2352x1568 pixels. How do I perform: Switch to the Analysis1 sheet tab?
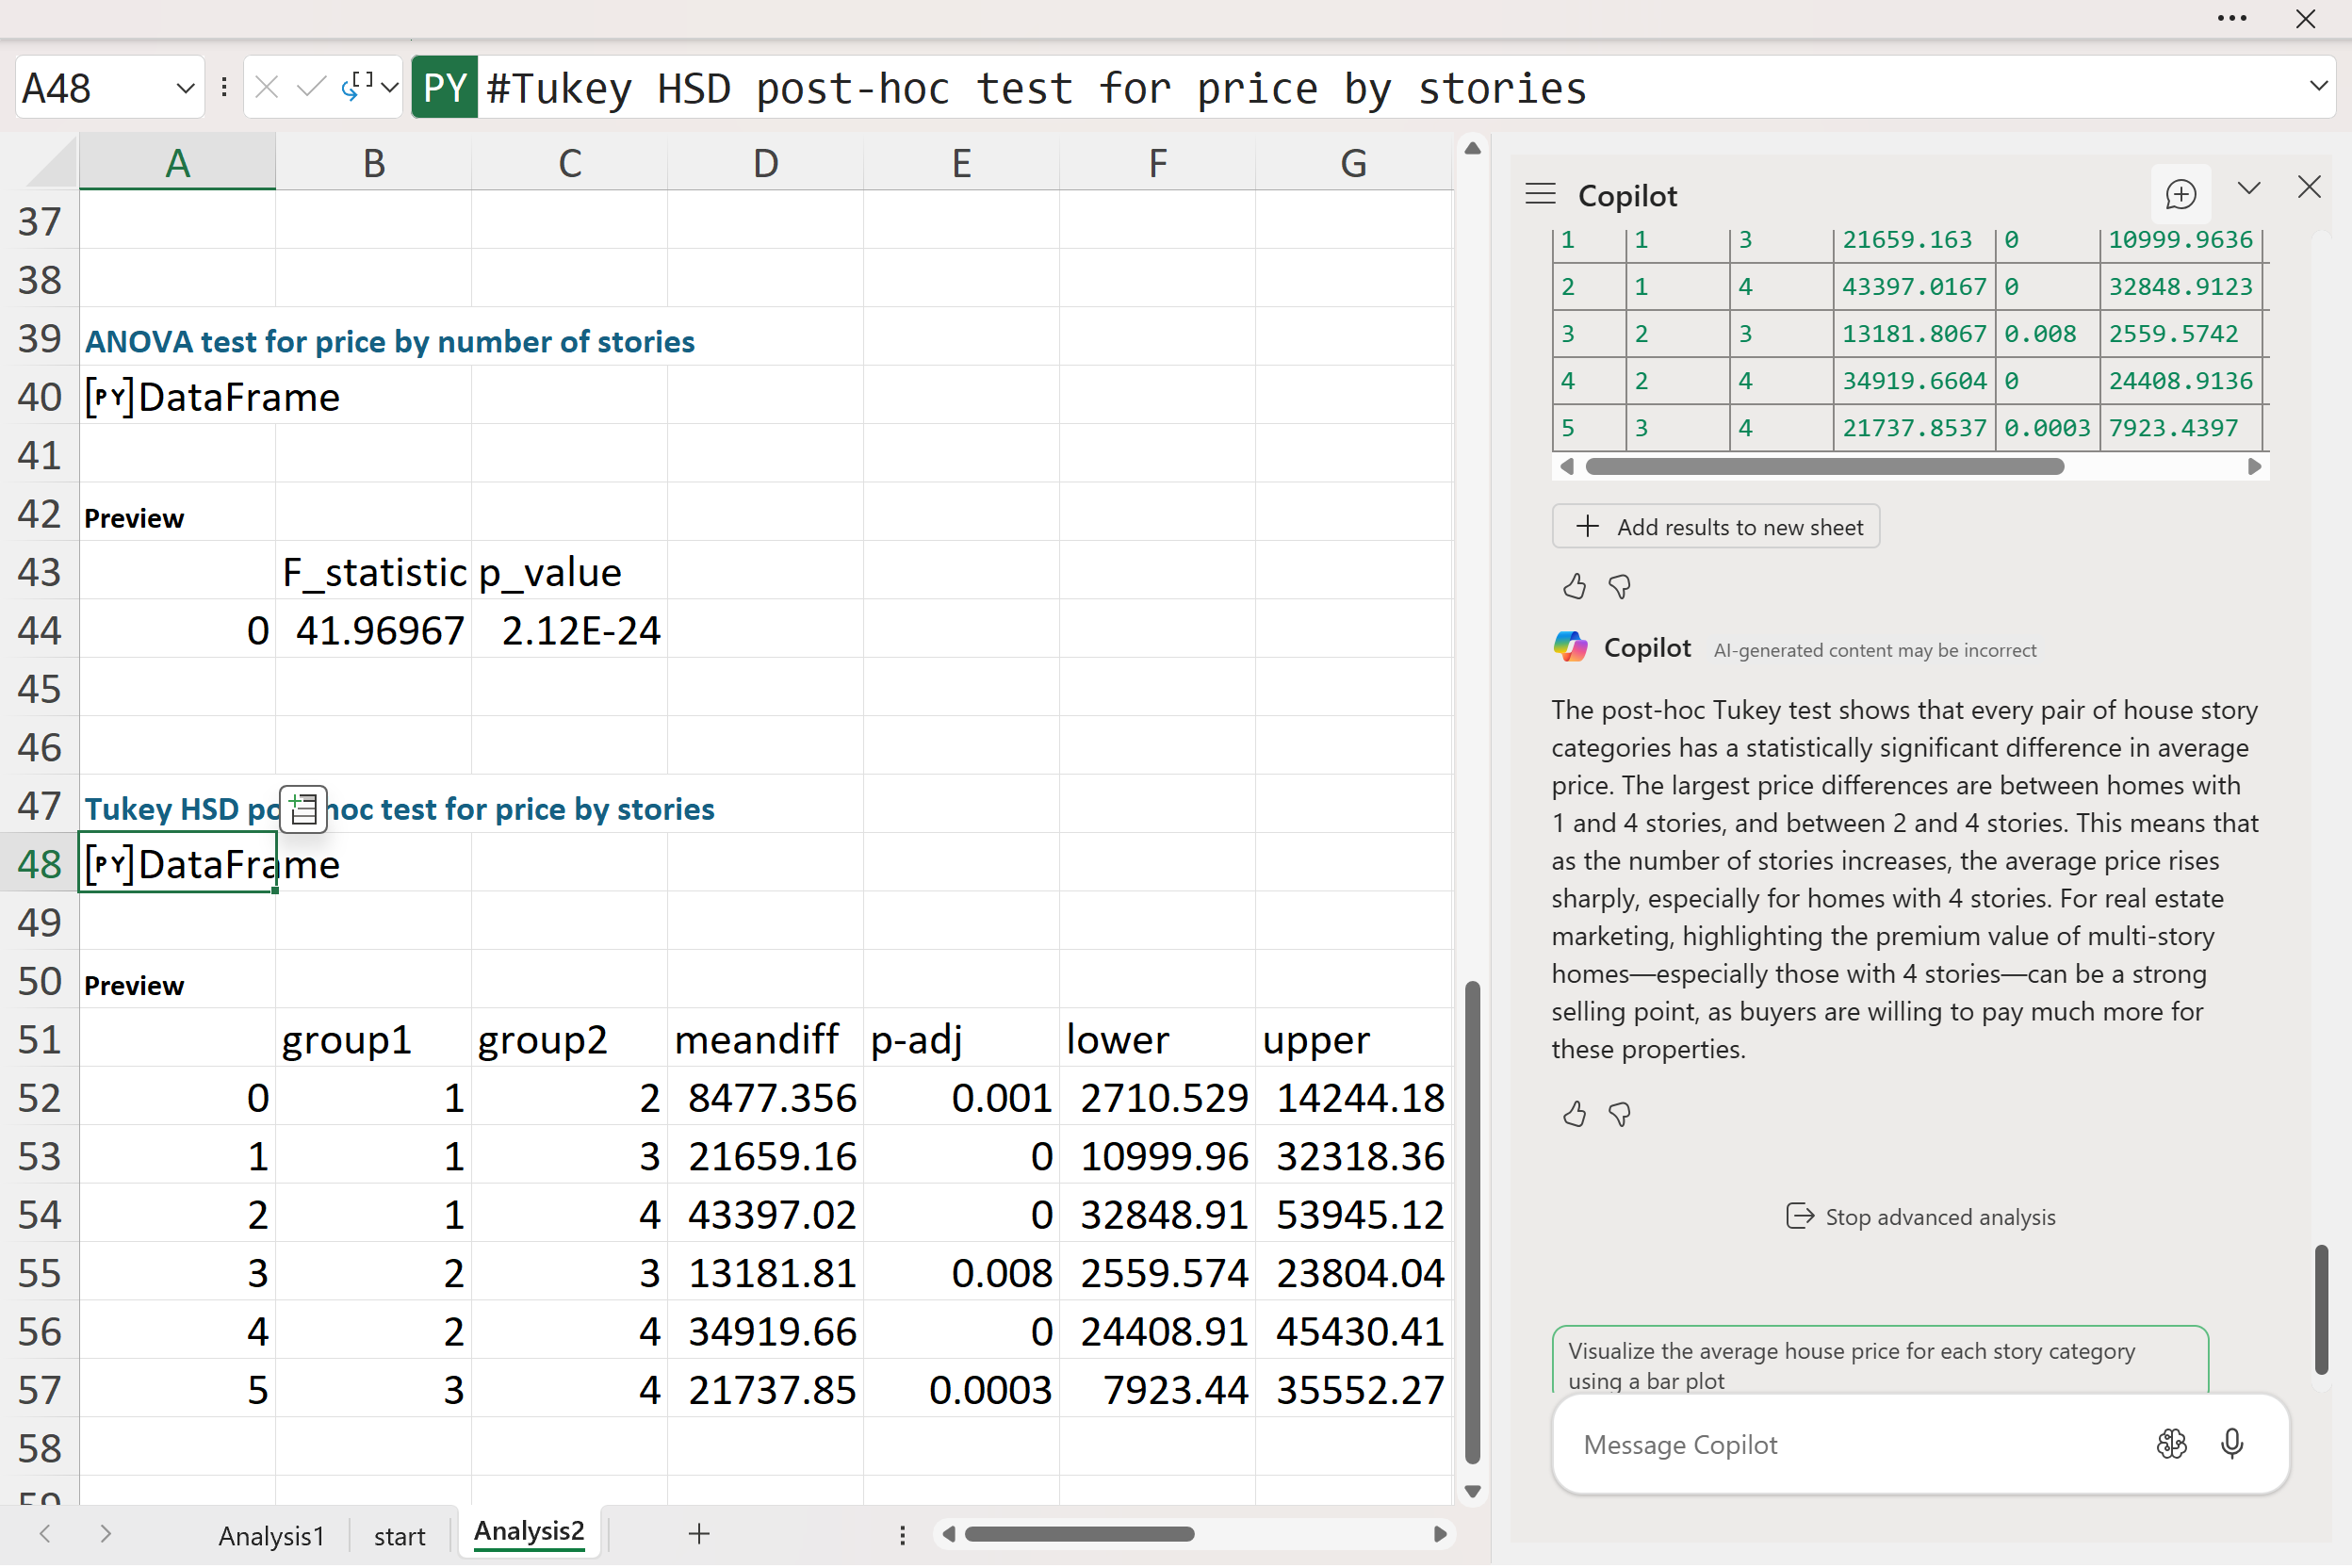click(271, 1535)
